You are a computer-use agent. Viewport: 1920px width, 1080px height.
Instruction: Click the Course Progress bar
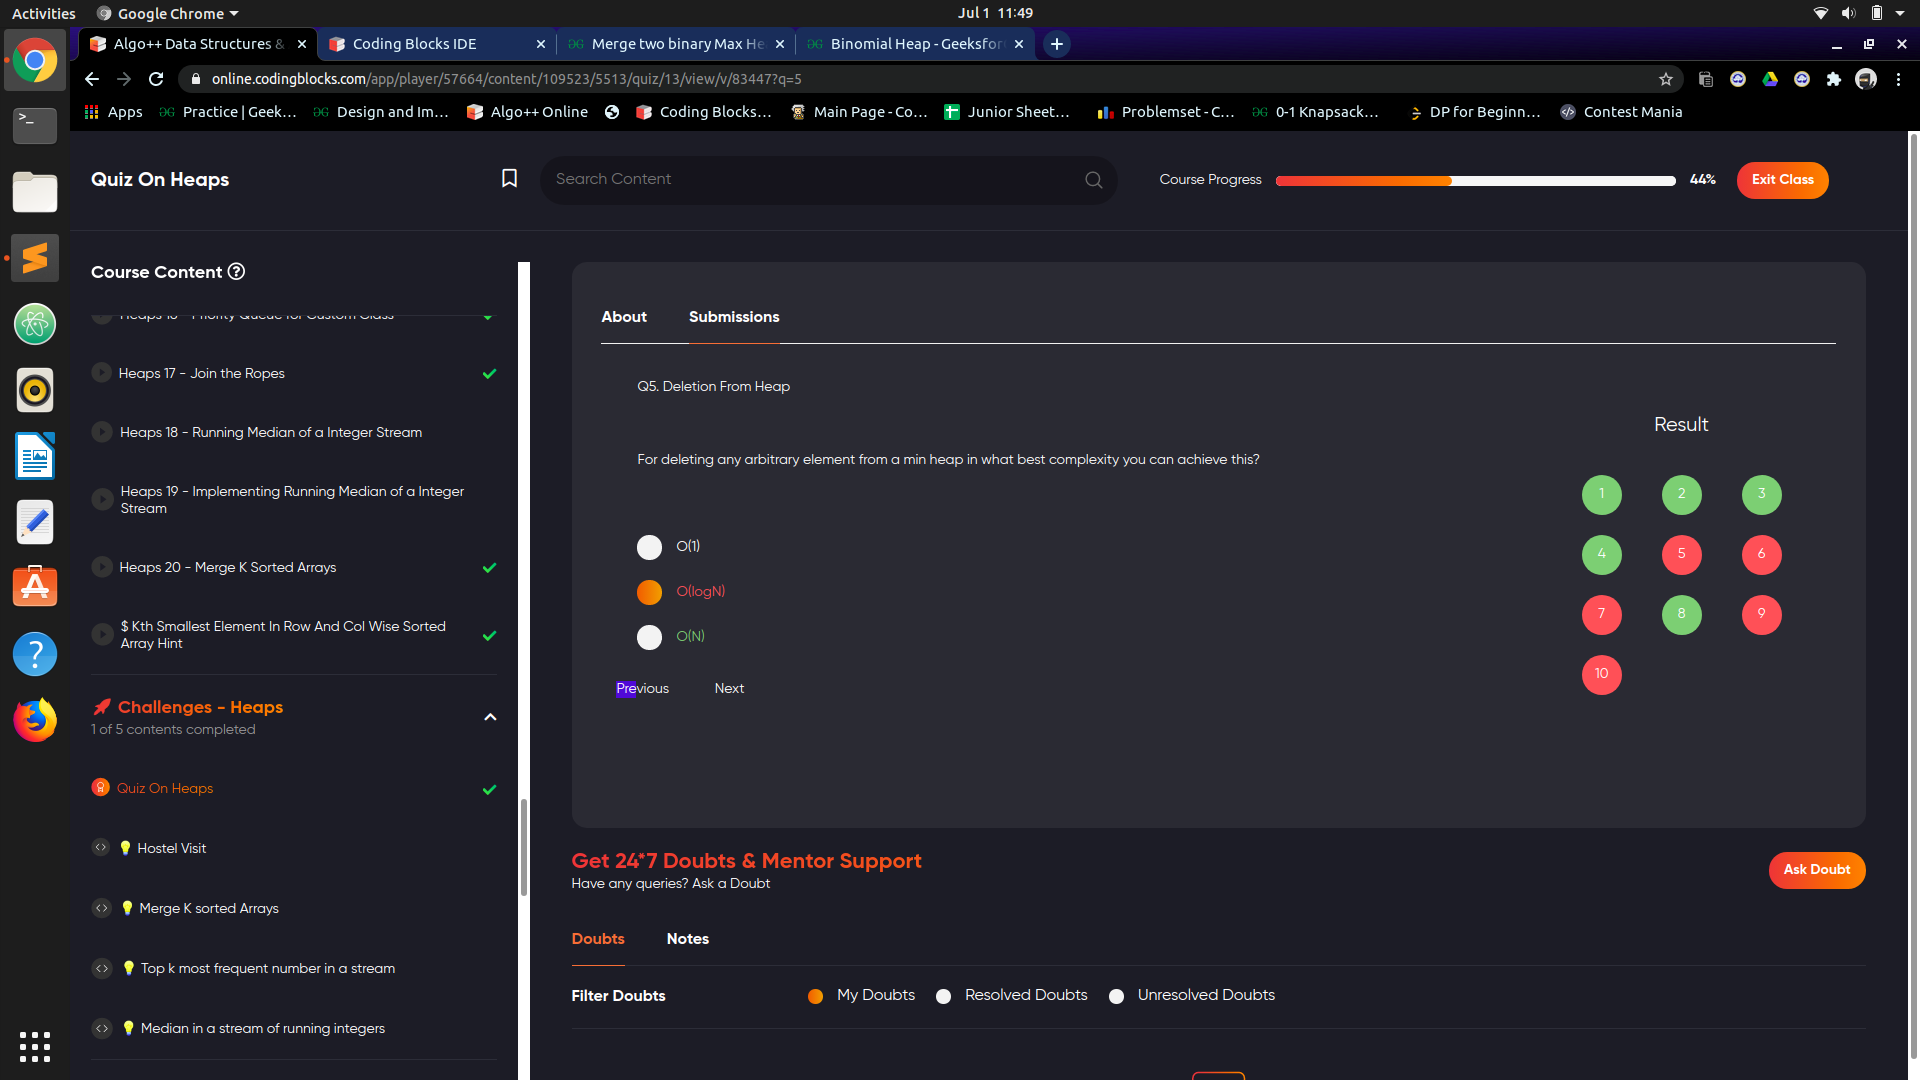point(1475,181)
